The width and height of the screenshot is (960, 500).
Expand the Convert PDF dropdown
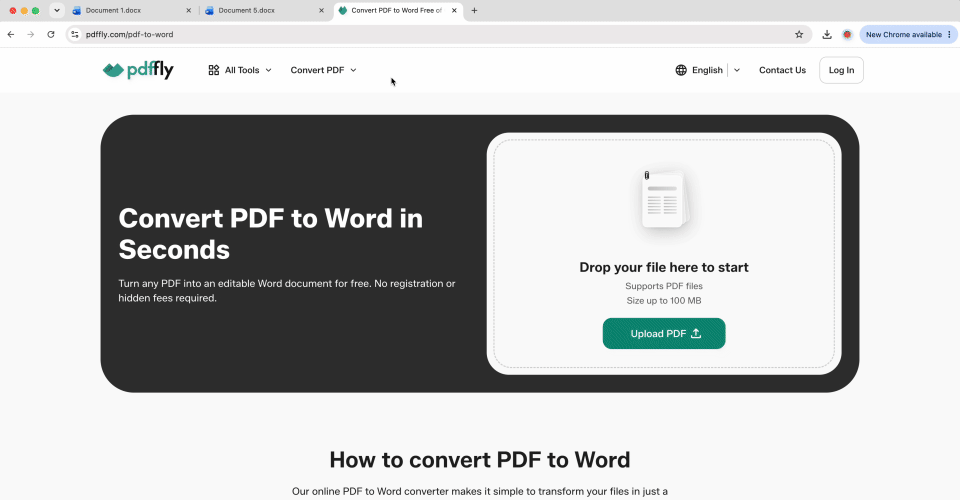click(323, 70)
